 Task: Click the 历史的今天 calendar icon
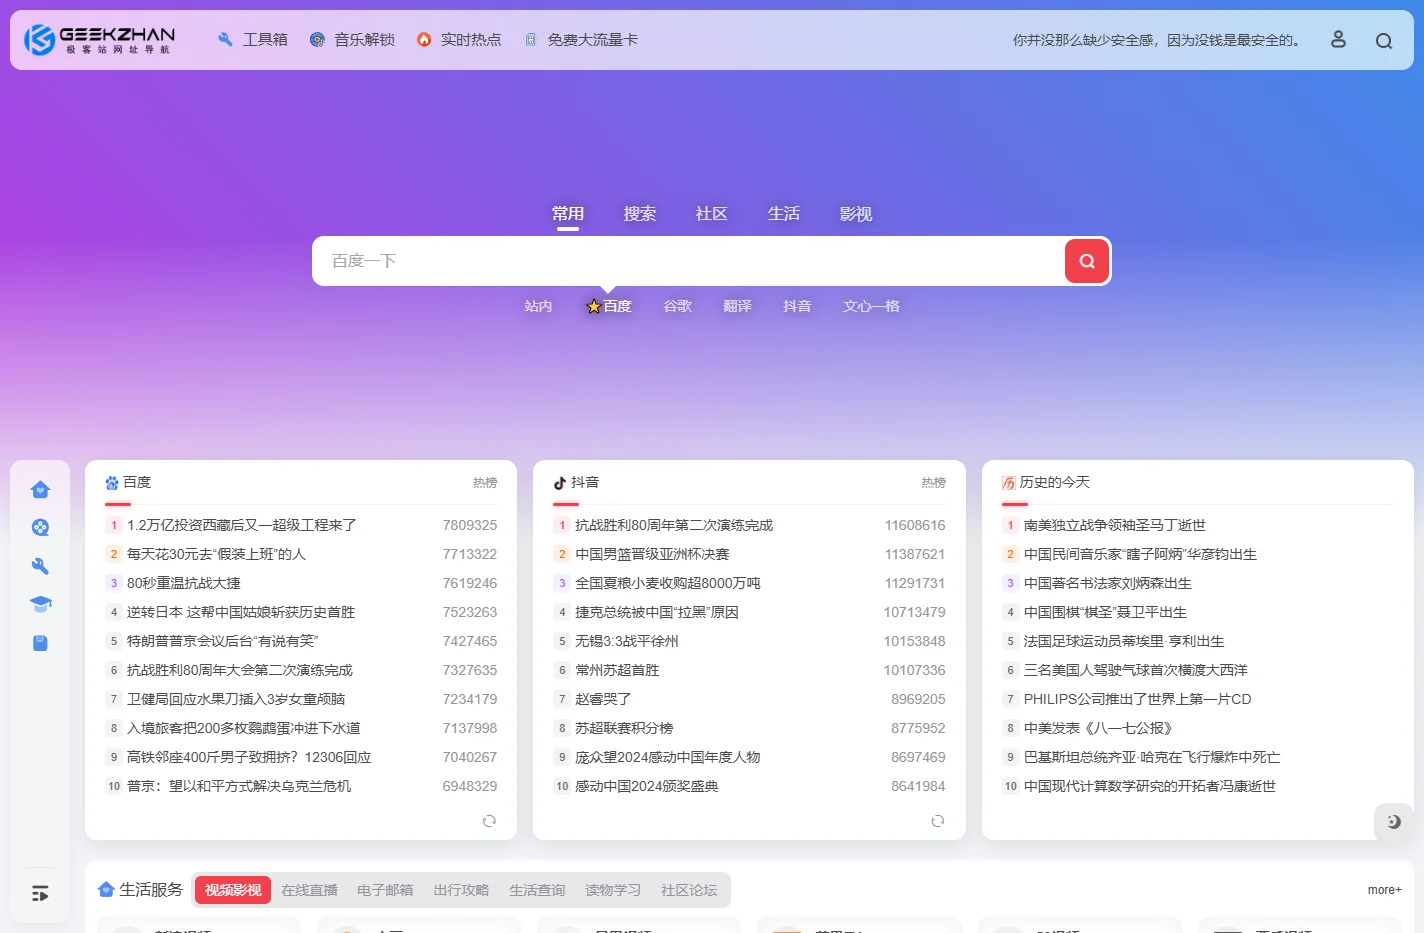point(1009,483)
